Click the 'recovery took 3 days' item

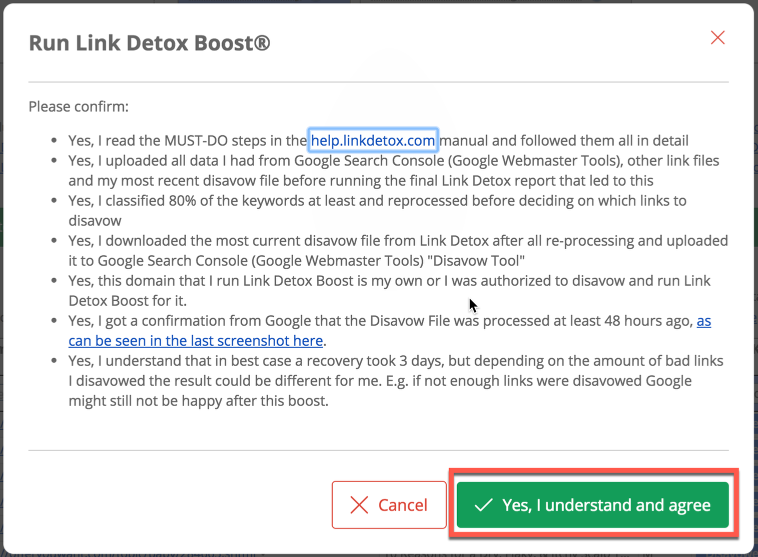[x=395, y=381]
